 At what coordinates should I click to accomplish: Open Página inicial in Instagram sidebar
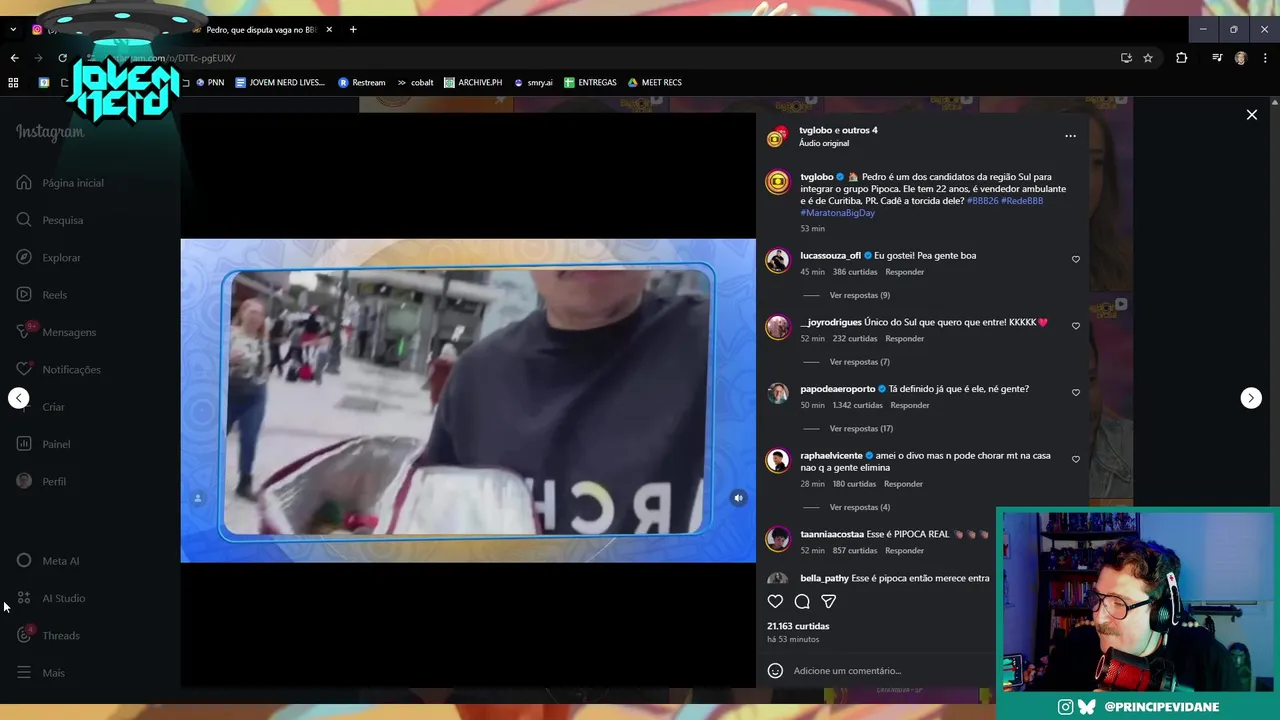point(60,183)
